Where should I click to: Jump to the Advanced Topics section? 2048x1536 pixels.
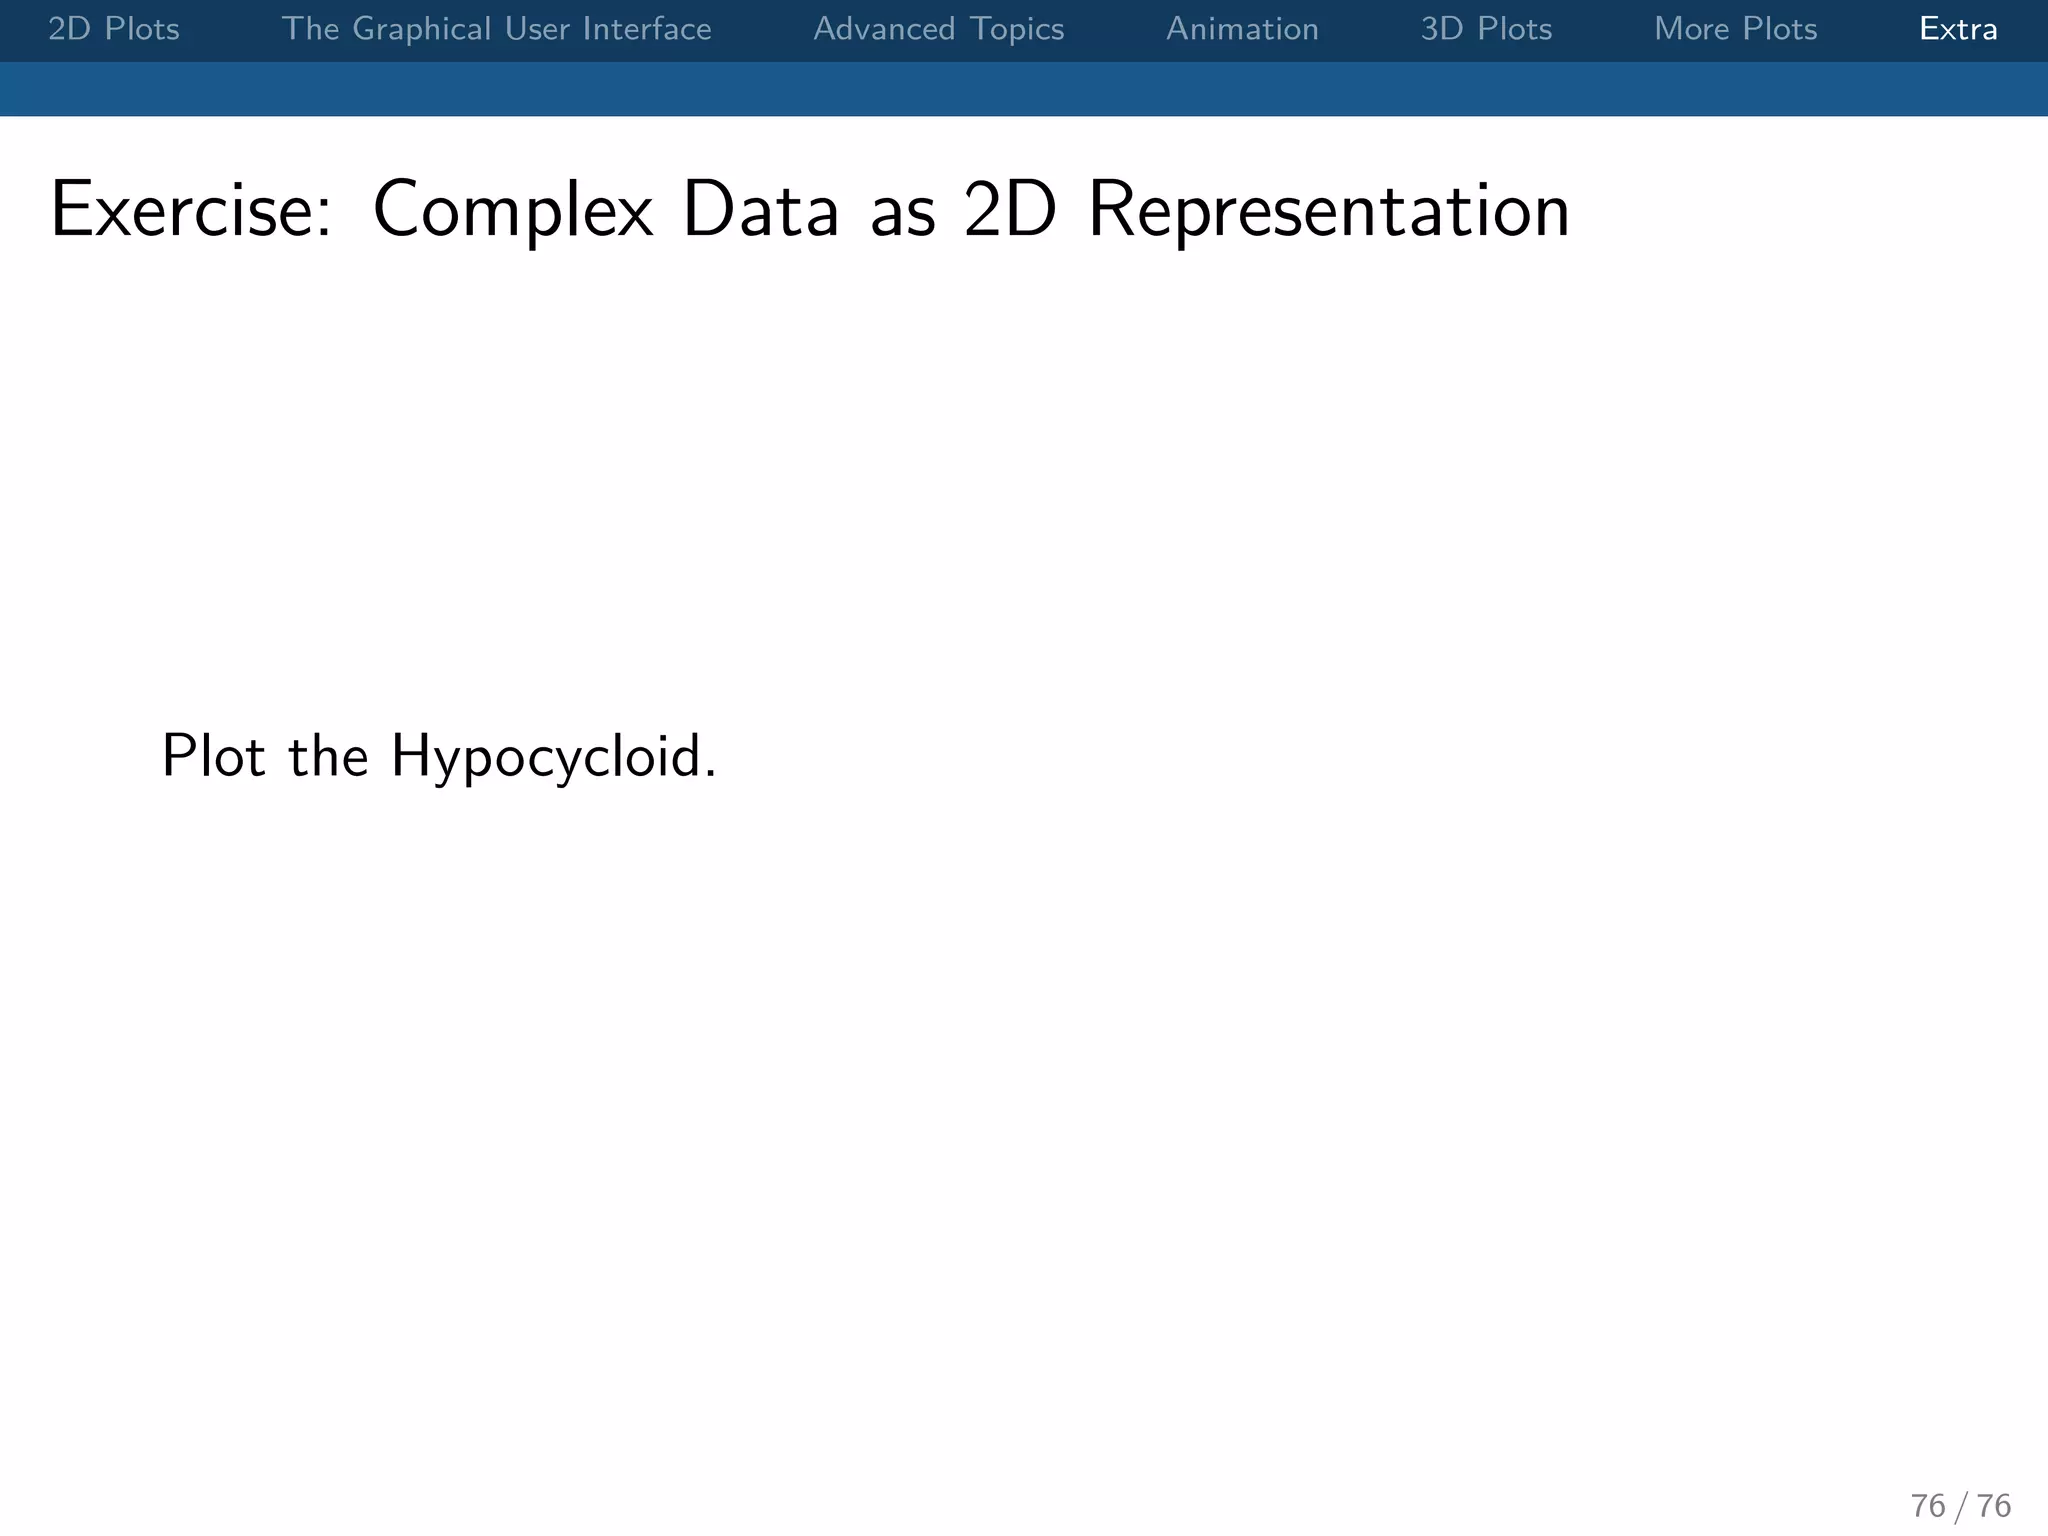(939, 29)
